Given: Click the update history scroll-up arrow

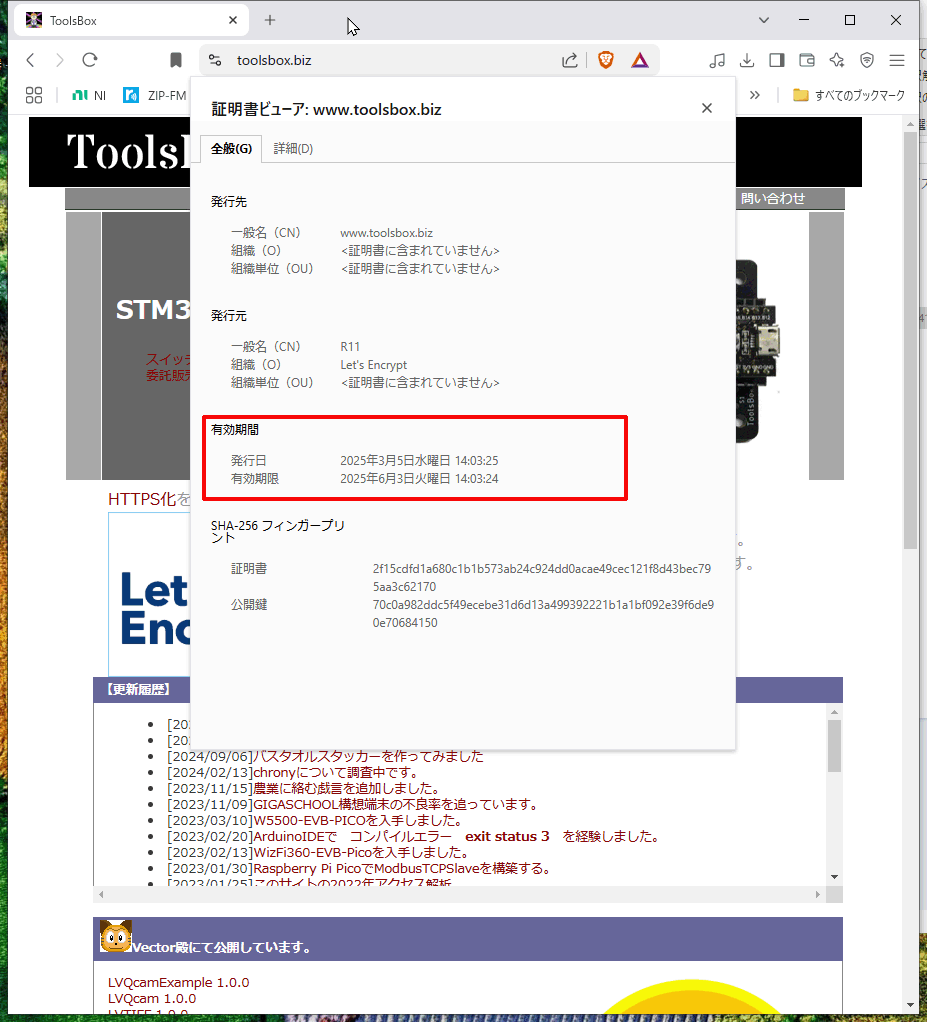Looking at the screenshot, I should click(x=834, y=712).
